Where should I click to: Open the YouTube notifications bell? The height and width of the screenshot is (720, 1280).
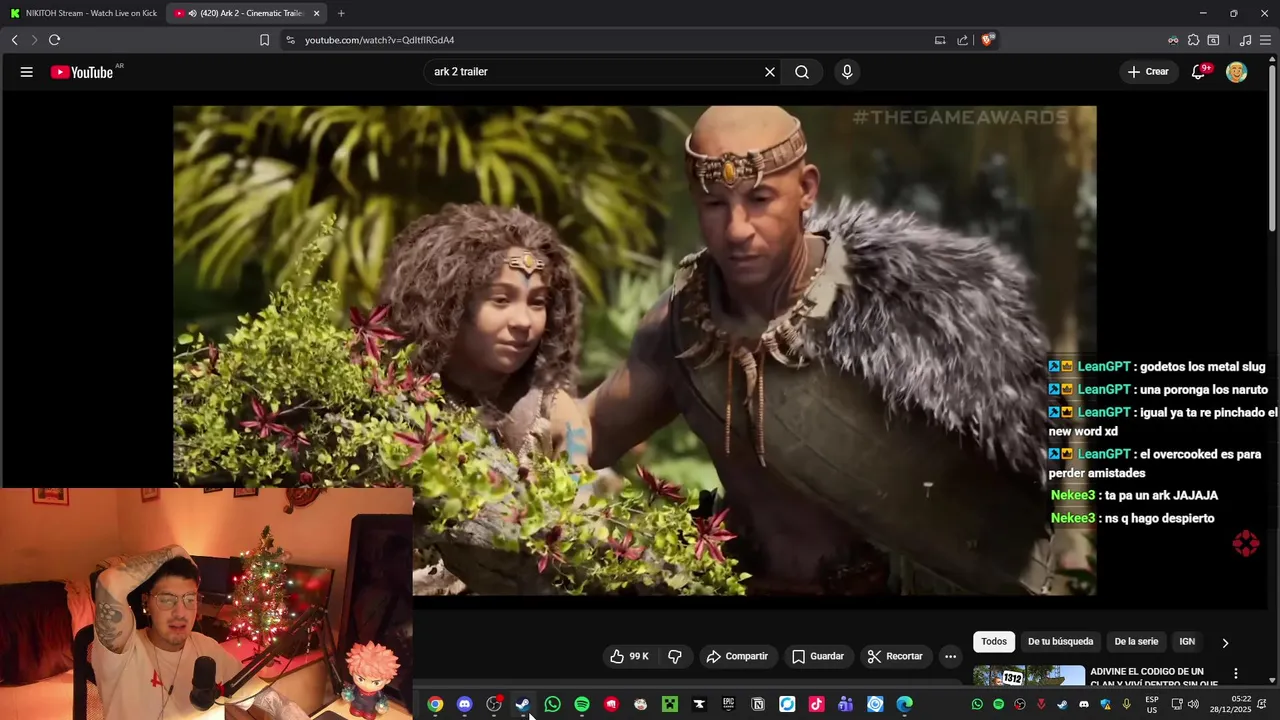tap(1199, 72)
